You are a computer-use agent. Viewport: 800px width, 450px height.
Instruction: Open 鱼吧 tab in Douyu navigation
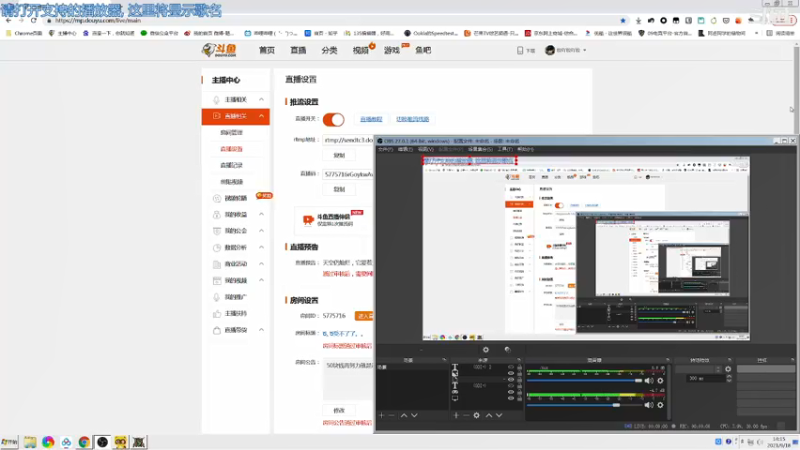pyautogui.click(x=422, y=50)
